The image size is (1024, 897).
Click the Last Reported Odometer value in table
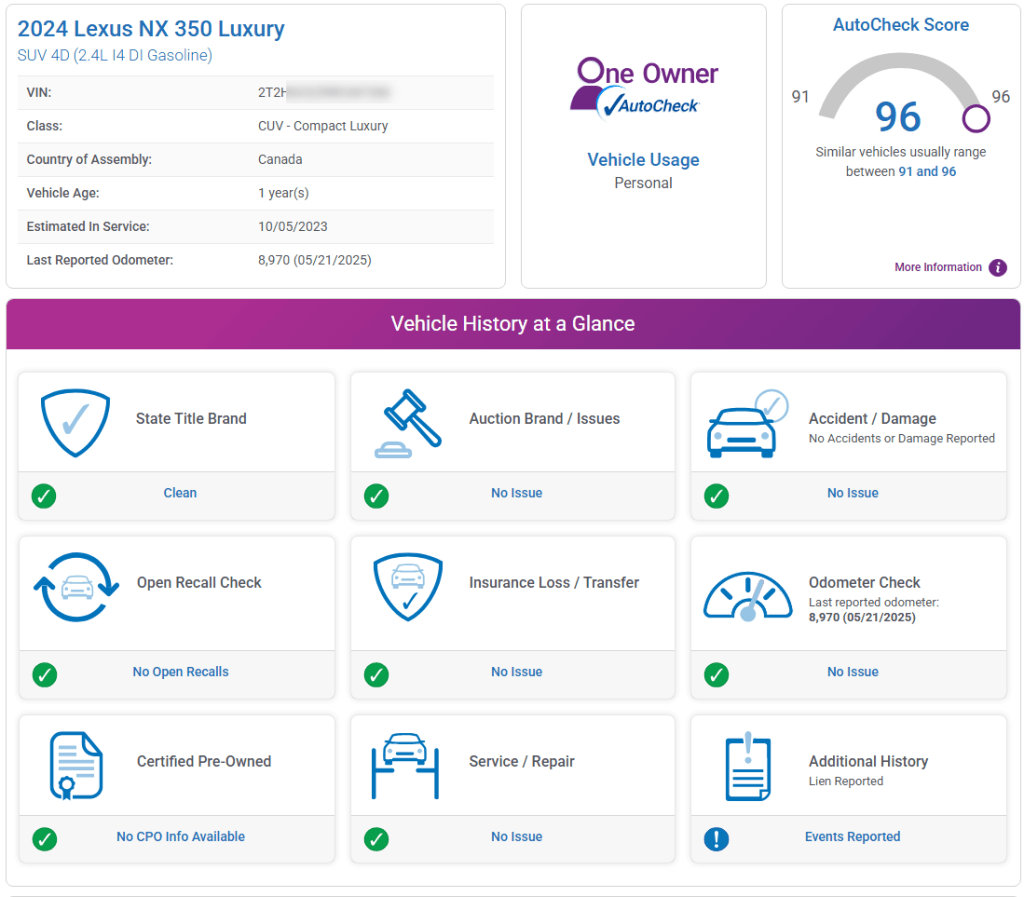(x=315, y=260)
